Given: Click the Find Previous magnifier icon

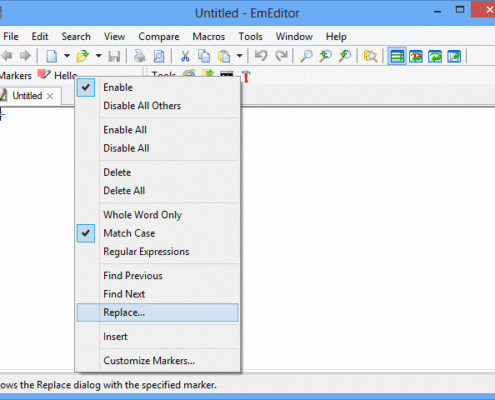Looking at the screenshot, I should (x=325, y=56).
